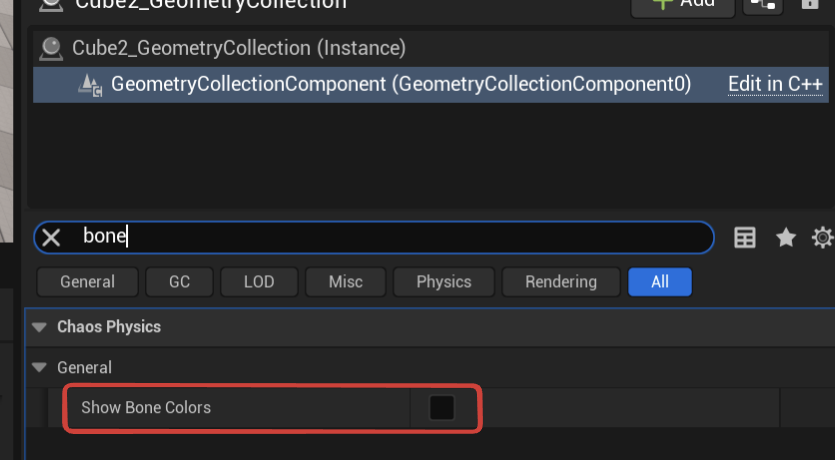Viewport: 835px width, 460px height.
Task: Open the property matrix table icon
Action: [744, 238]
